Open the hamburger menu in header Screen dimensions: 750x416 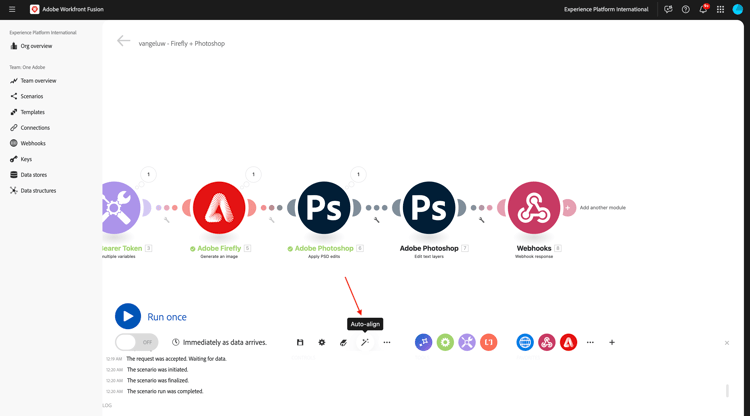(12, 9)
